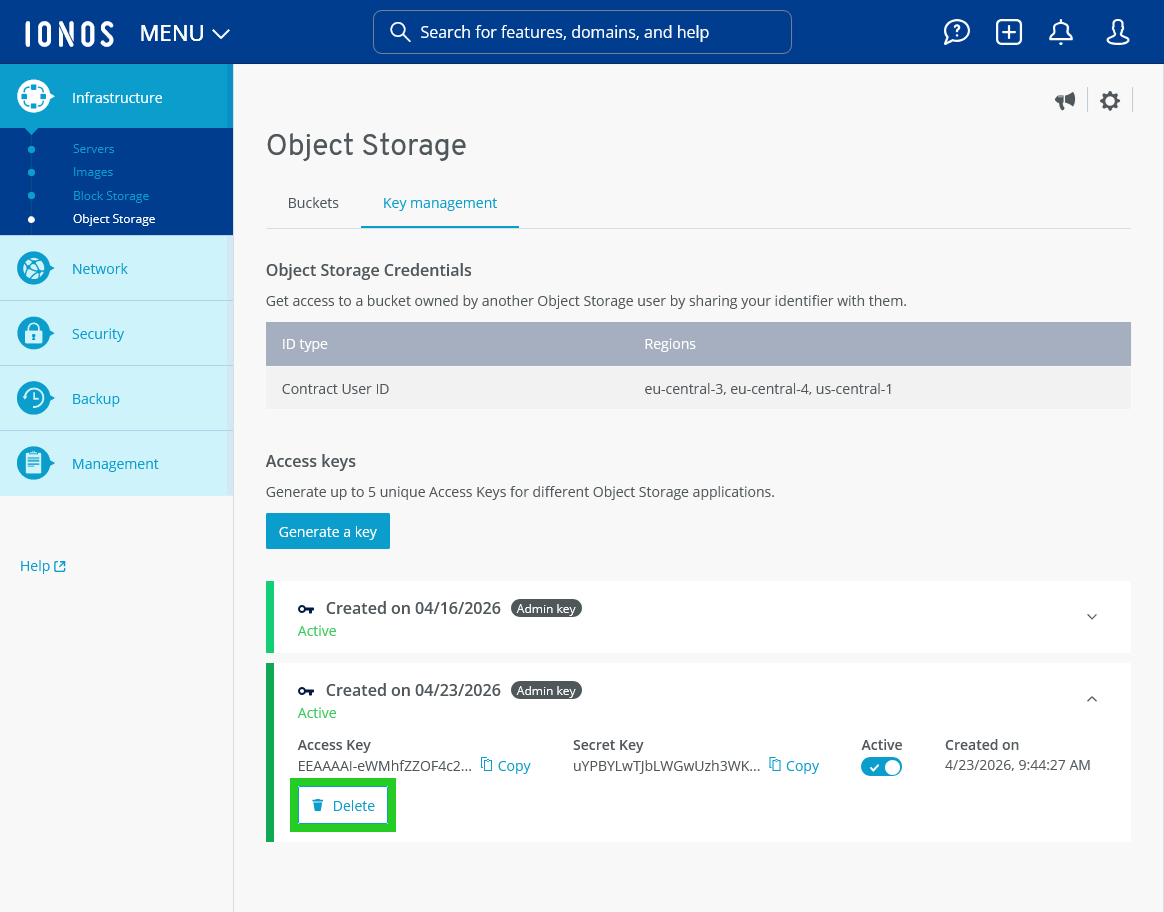1164x912 pixels.
Task: Click the Network globe icon in sidebar
Action: pos(34,268)
